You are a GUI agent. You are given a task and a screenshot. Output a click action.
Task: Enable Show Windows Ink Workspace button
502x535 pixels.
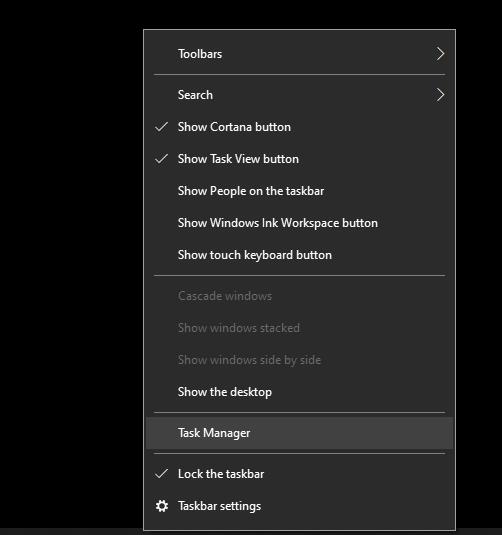299,223
